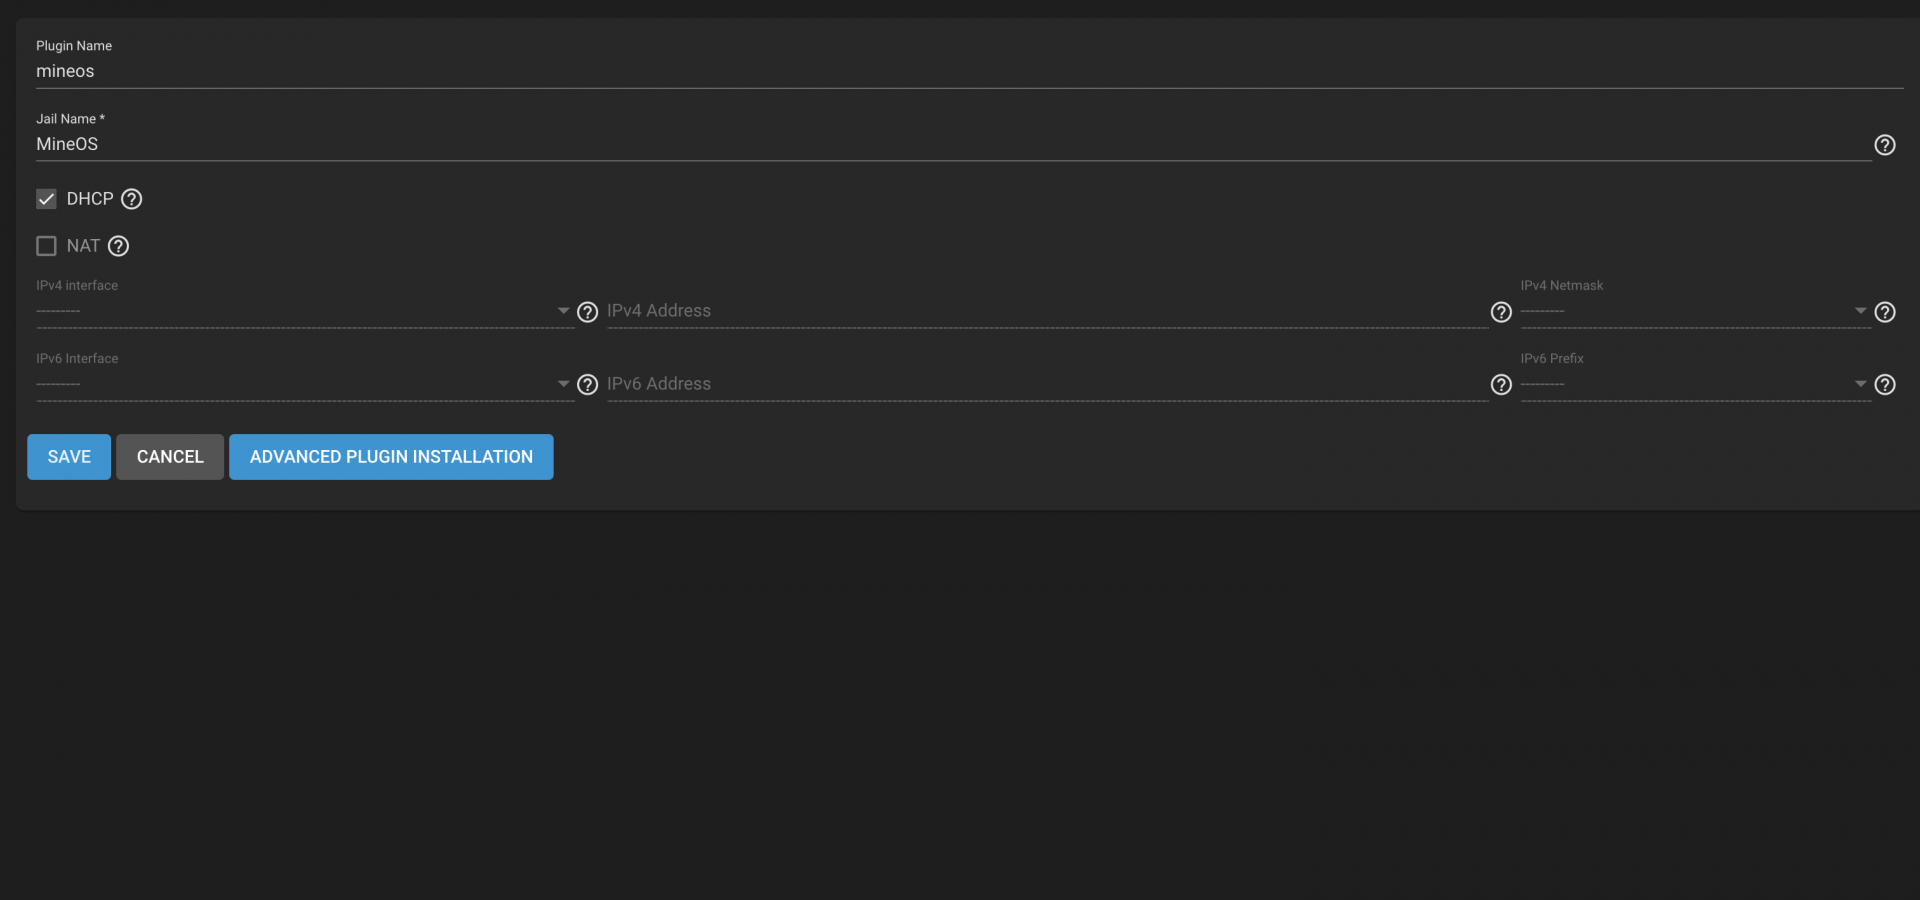Open IPv6 Prefix help icon
This screenshot has width=1920, height=900.
pyautogui.click(x=1884, y=385)
